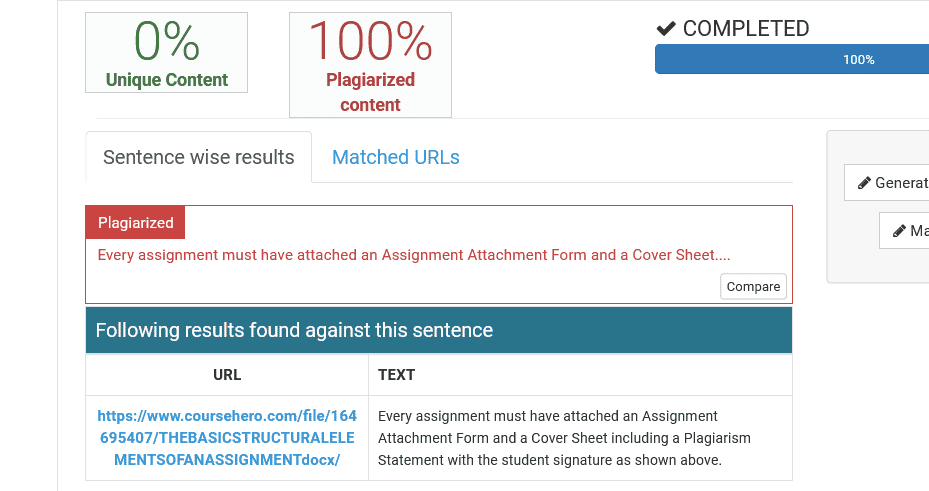Open the Matched URLs tab
The height and width of the screenshot is (491, 929).
tap(395, 157)
